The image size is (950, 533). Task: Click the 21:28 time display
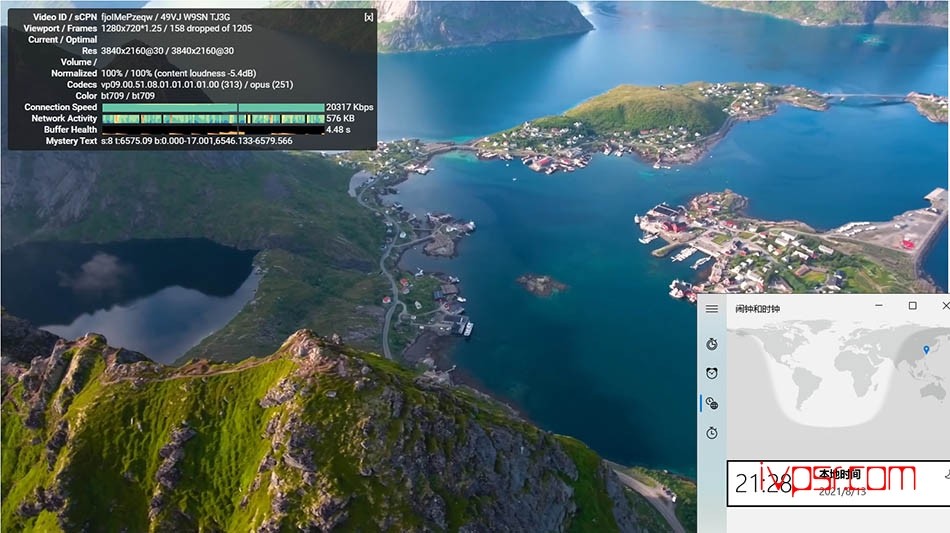point(763,484)
